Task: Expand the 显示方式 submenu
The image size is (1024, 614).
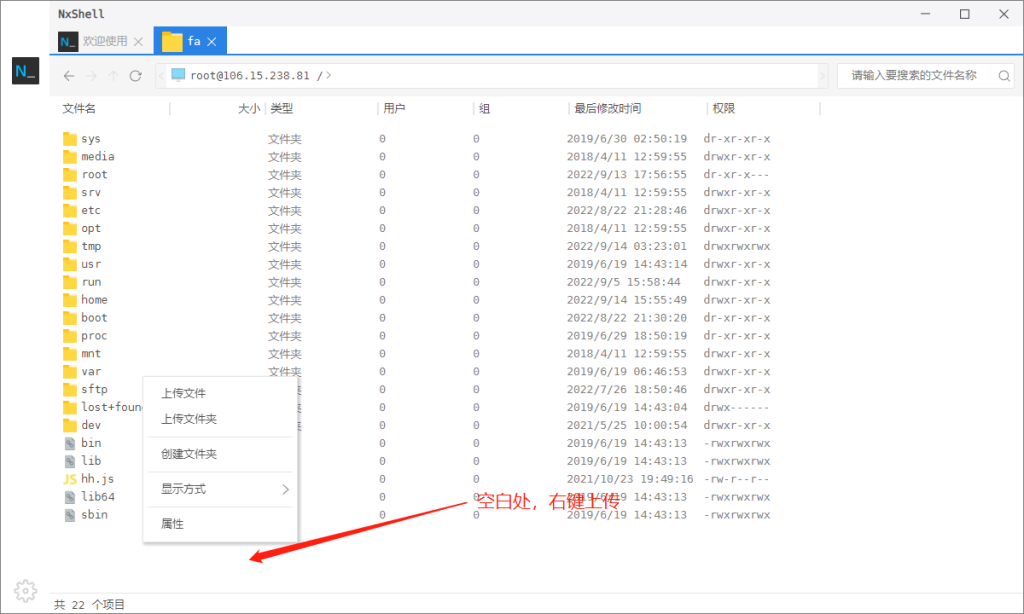Action: (220, 489)
